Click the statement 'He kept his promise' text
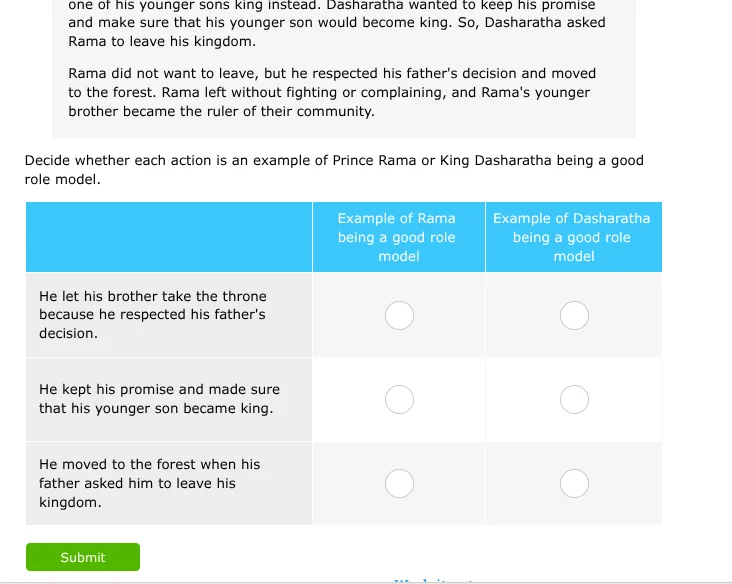This screenshot has width=732, height=584. click(159, 399)
